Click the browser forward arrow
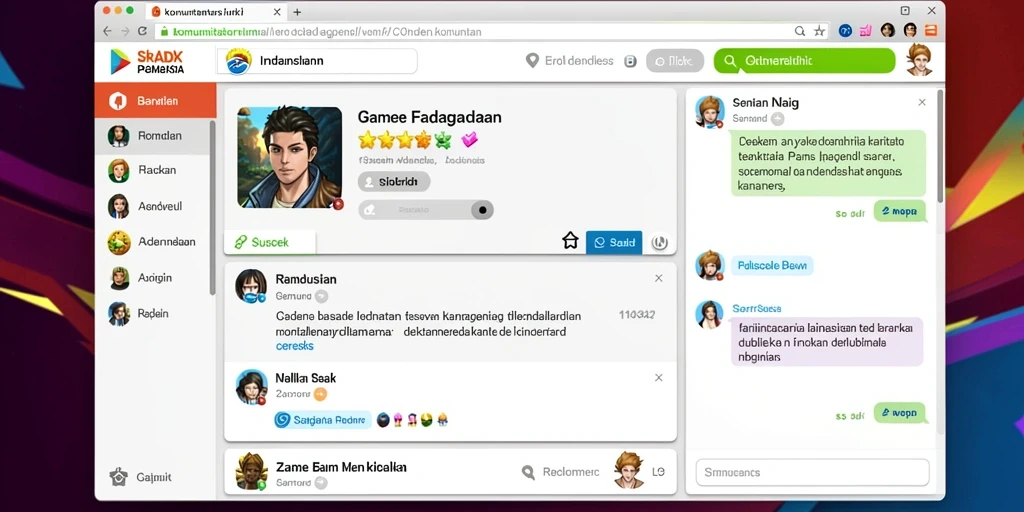Screen dimensions: 1024x512 click(x=125, y=31)
